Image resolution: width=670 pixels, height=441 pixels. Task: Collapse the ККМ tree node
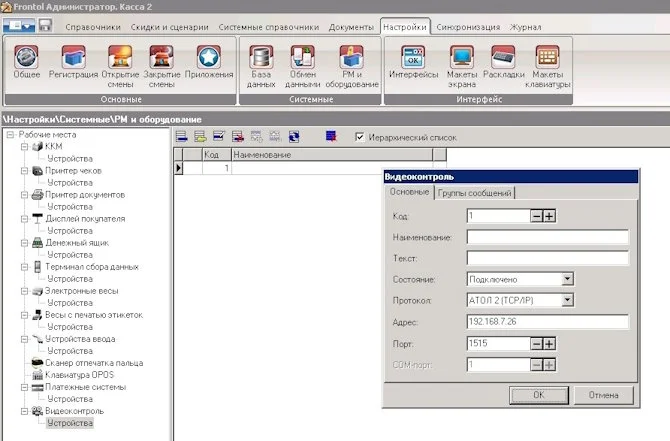25,147
